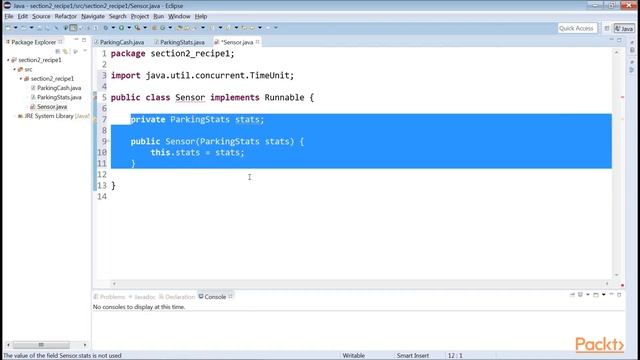Select Sensor.java in Package Explorer tree

pos(52,107)
